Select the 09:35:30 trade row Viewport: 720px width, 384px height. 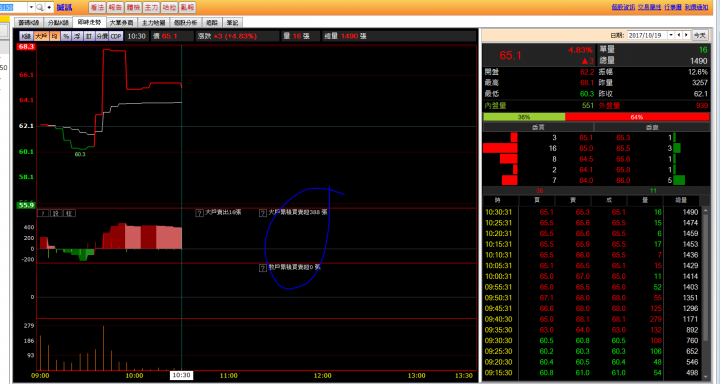pos(592,330)
